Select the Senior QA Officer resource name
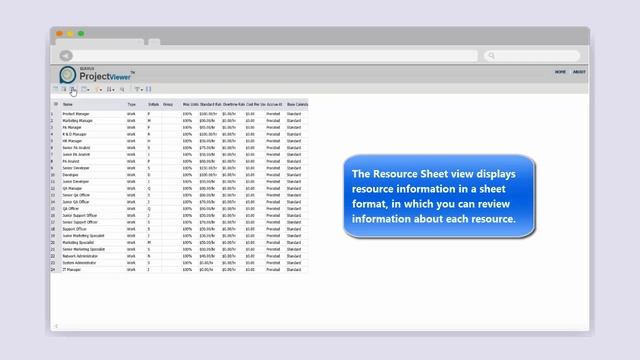The width and height of the screenshot is (640, 360). pos(76,195)
